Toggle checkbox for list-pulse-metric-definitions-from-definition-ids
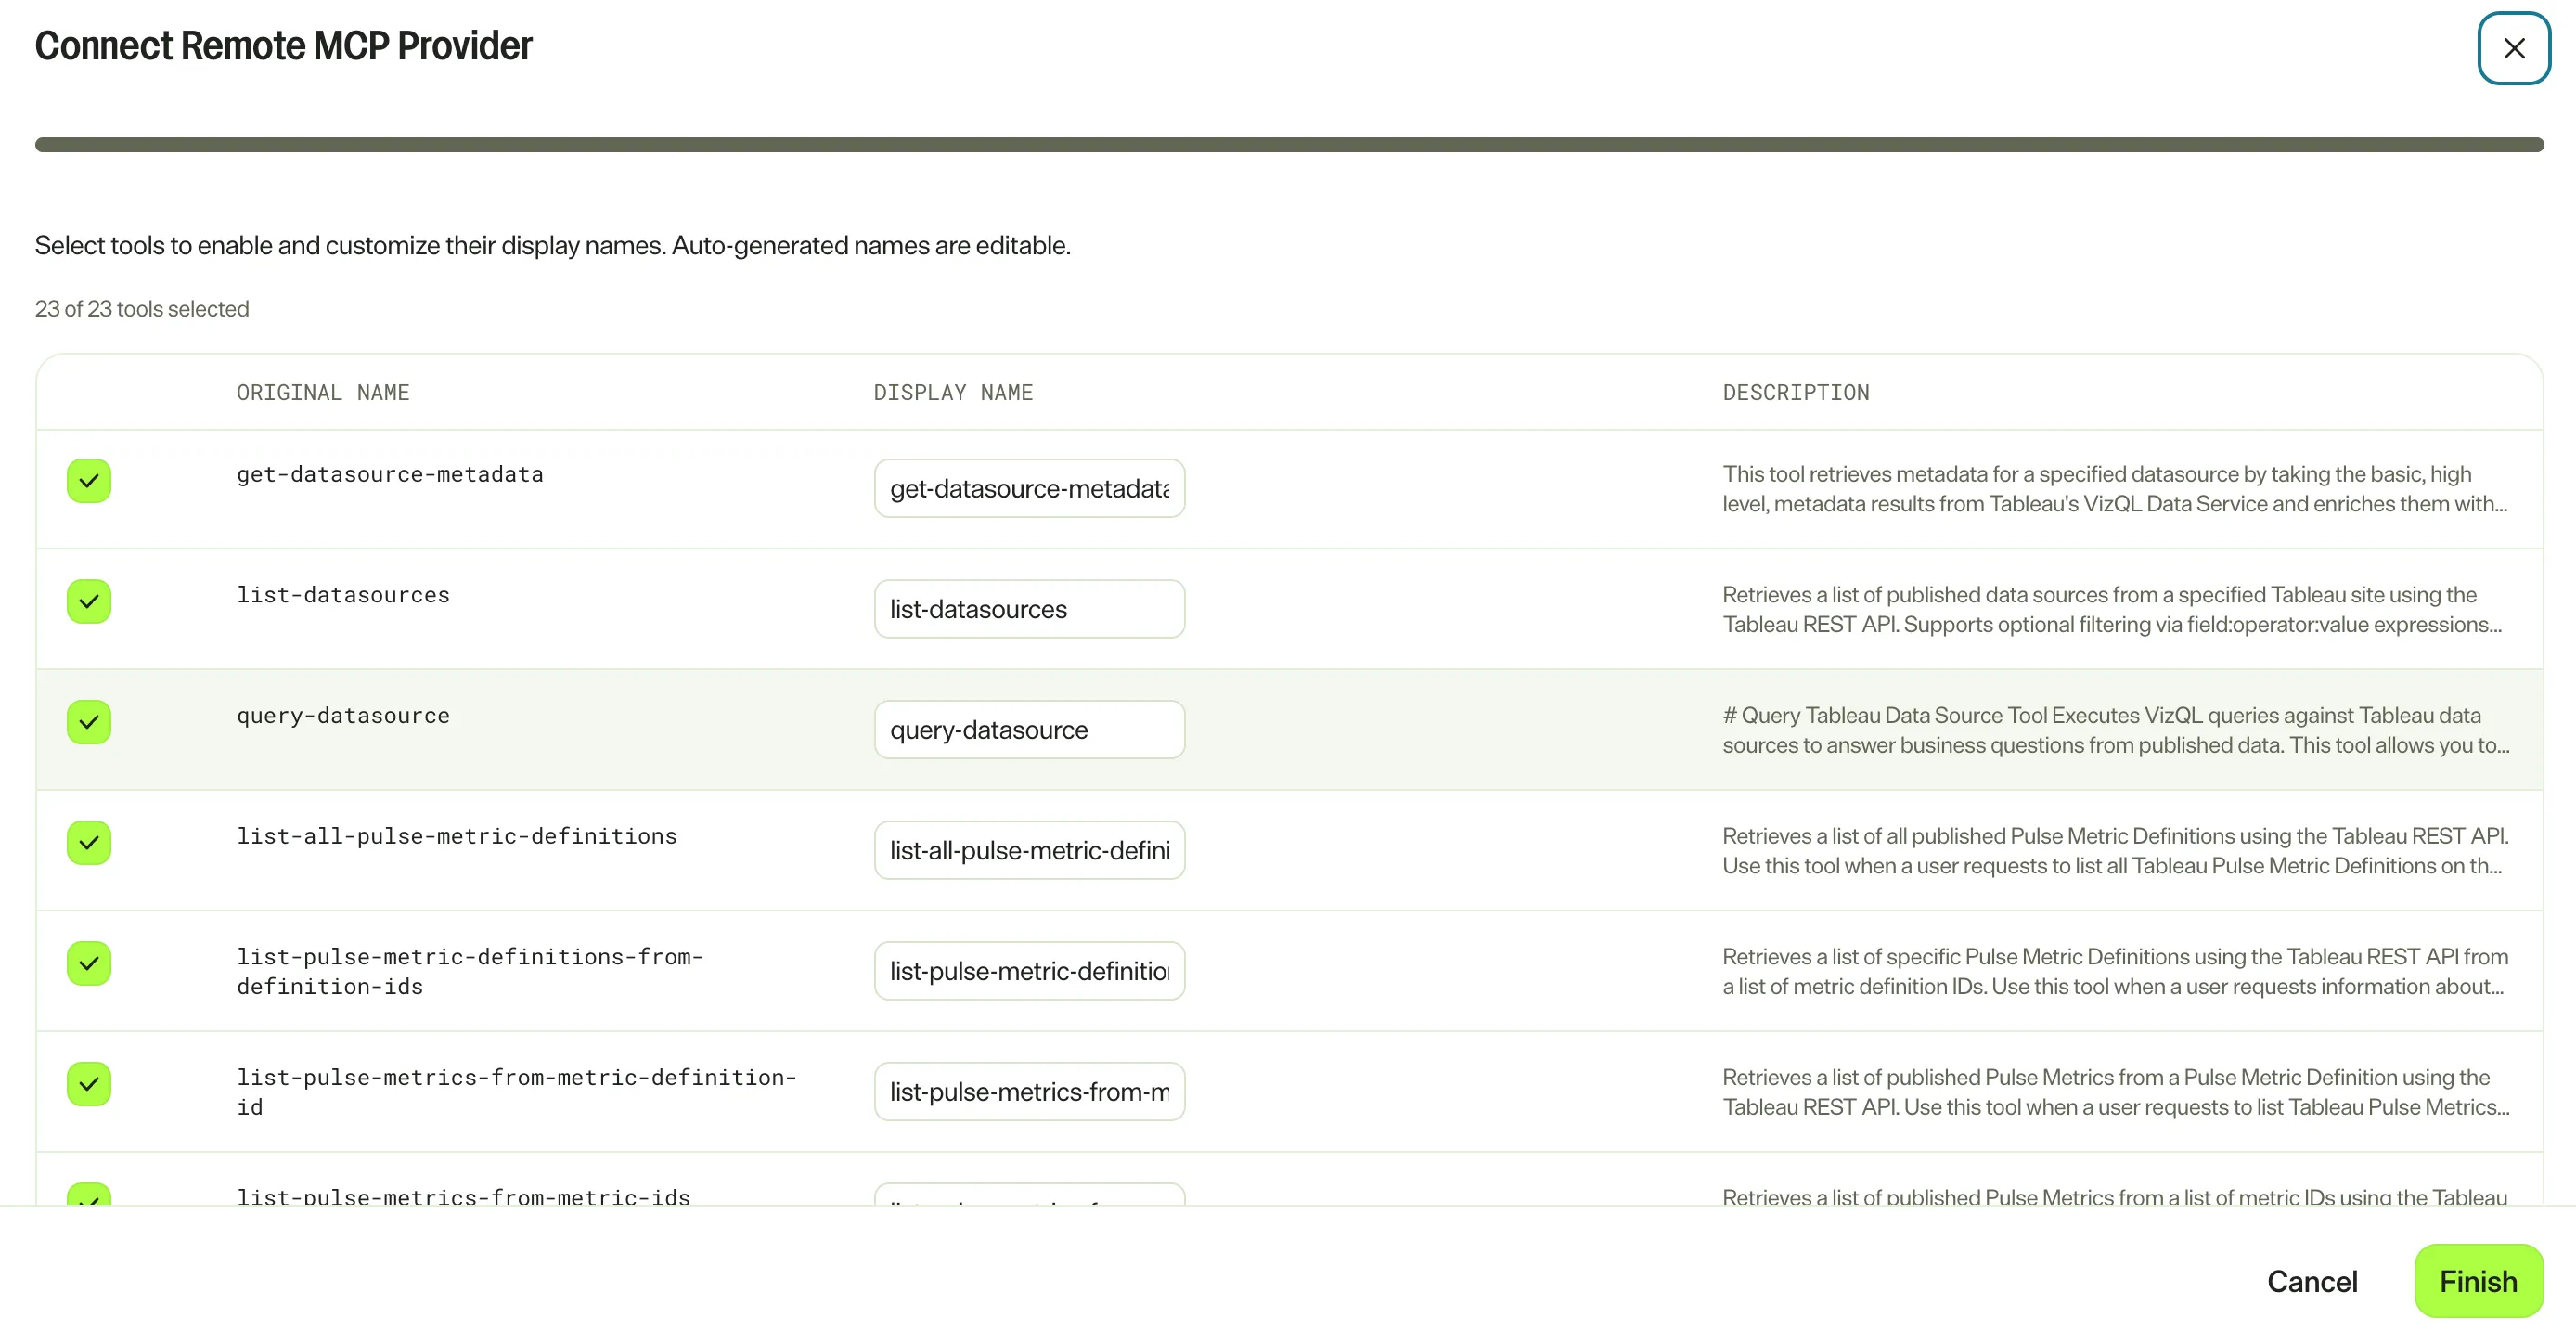Viewport: 2576px width, 1344px height. tap(89, 964)
